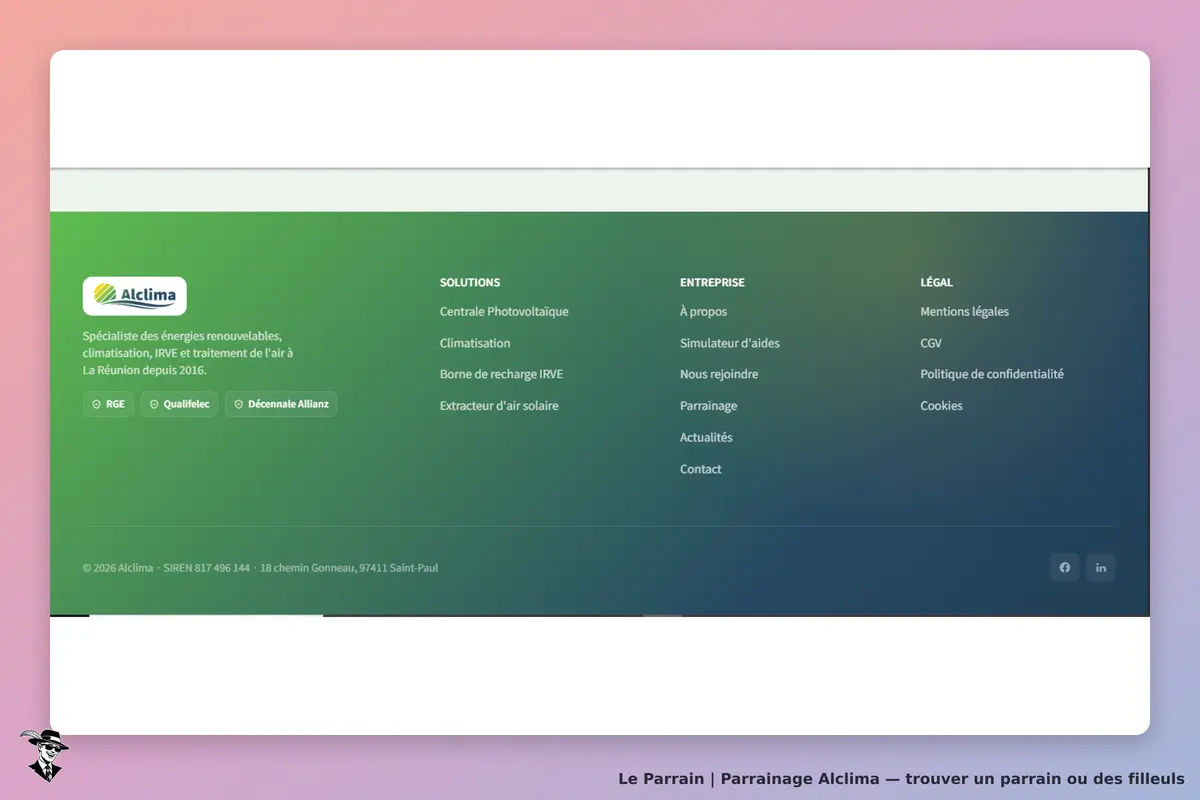Click the SIREN 817 496 144 text
Viewport: 1200px width, 800px height.
tap(207, 568)
